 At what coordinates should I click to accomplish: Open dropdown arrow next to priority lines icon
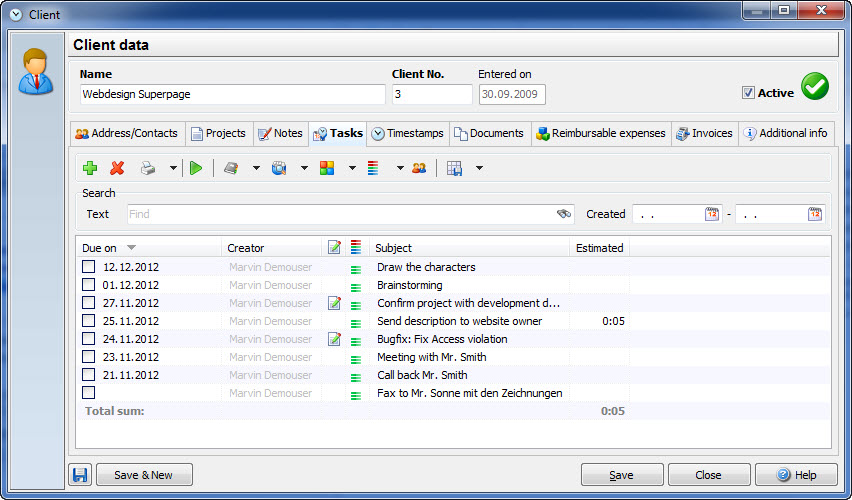pos(400,168)
